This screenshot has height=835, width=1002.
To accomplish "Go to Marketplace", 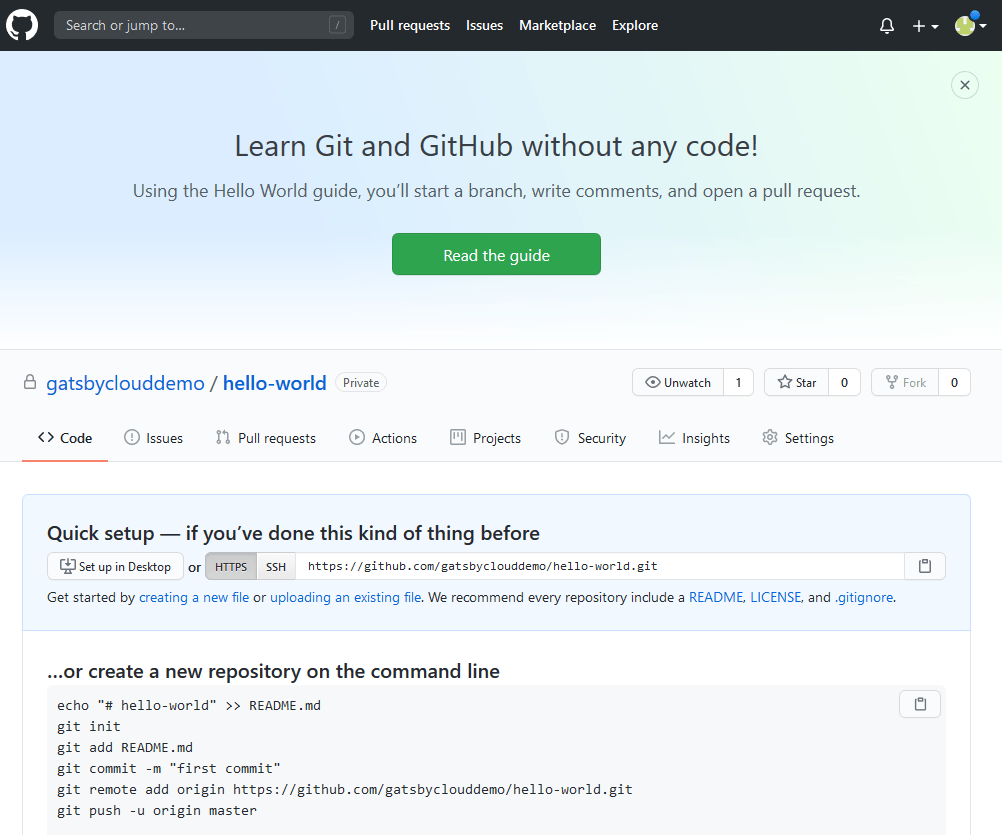I will coord(557,26).
